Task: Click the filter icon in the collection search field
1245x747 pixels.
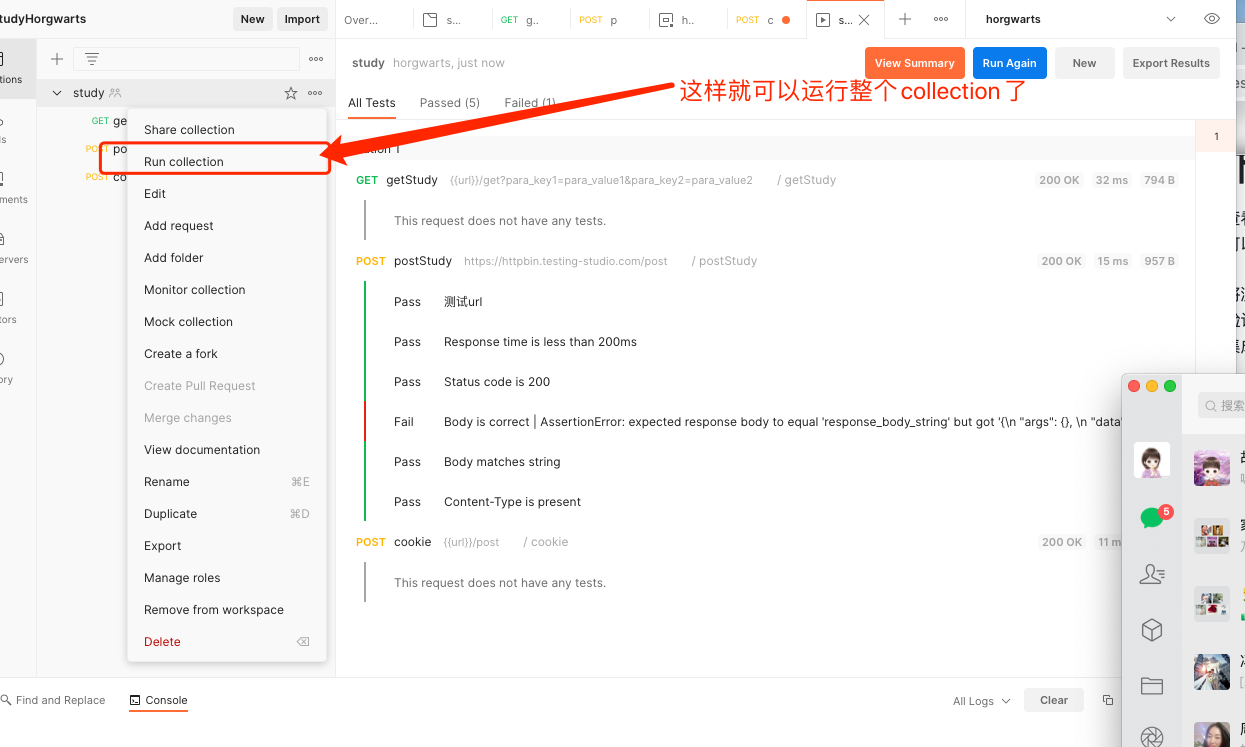Action: pyautogui.click(x=92, y=59)
